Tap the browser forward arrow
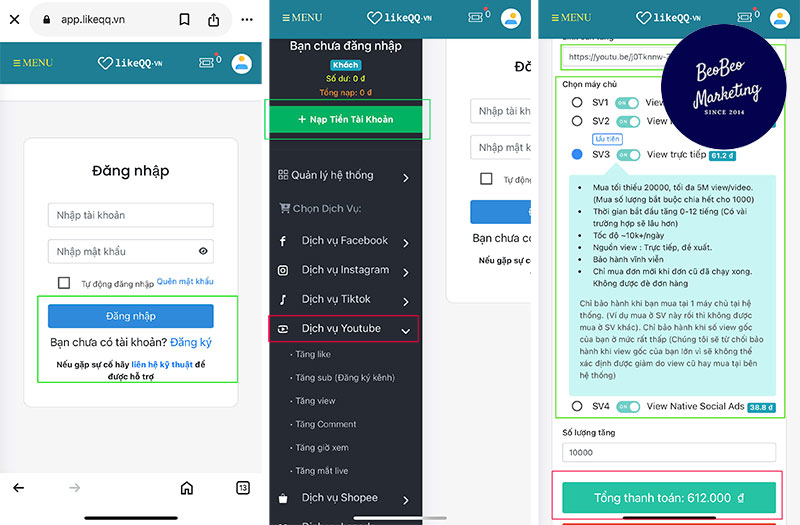This screenshot has height=525, width=800. pyautogui.click(x=74, y=488)
